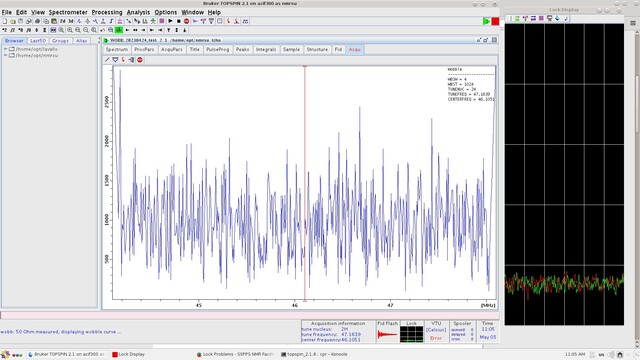Open the Last50 browser tab

pos(38,41)
